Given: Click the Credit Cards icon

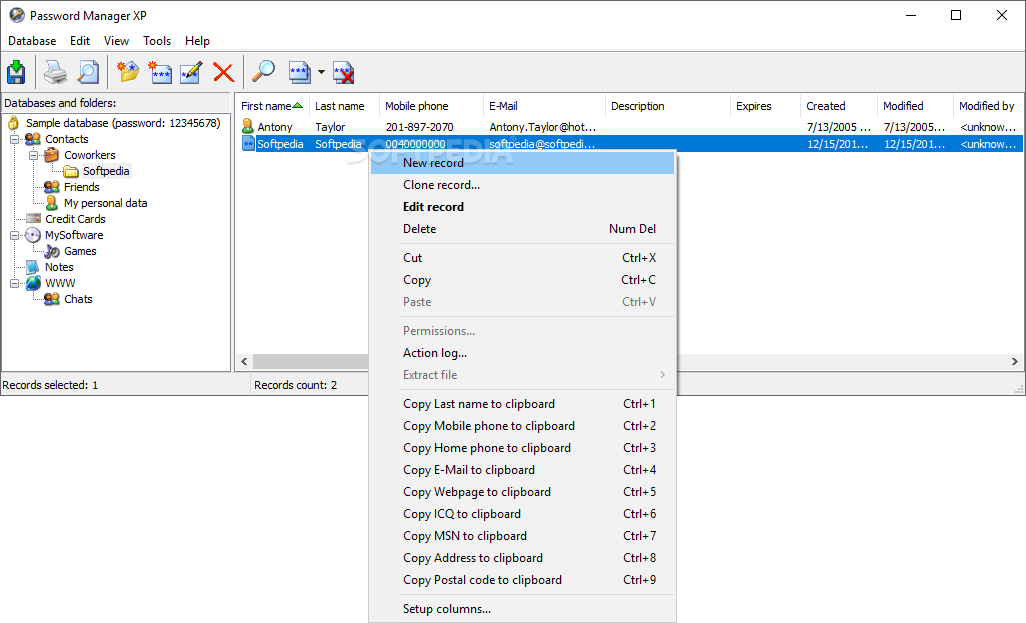Looking at the screenshot, I should 33,219.
